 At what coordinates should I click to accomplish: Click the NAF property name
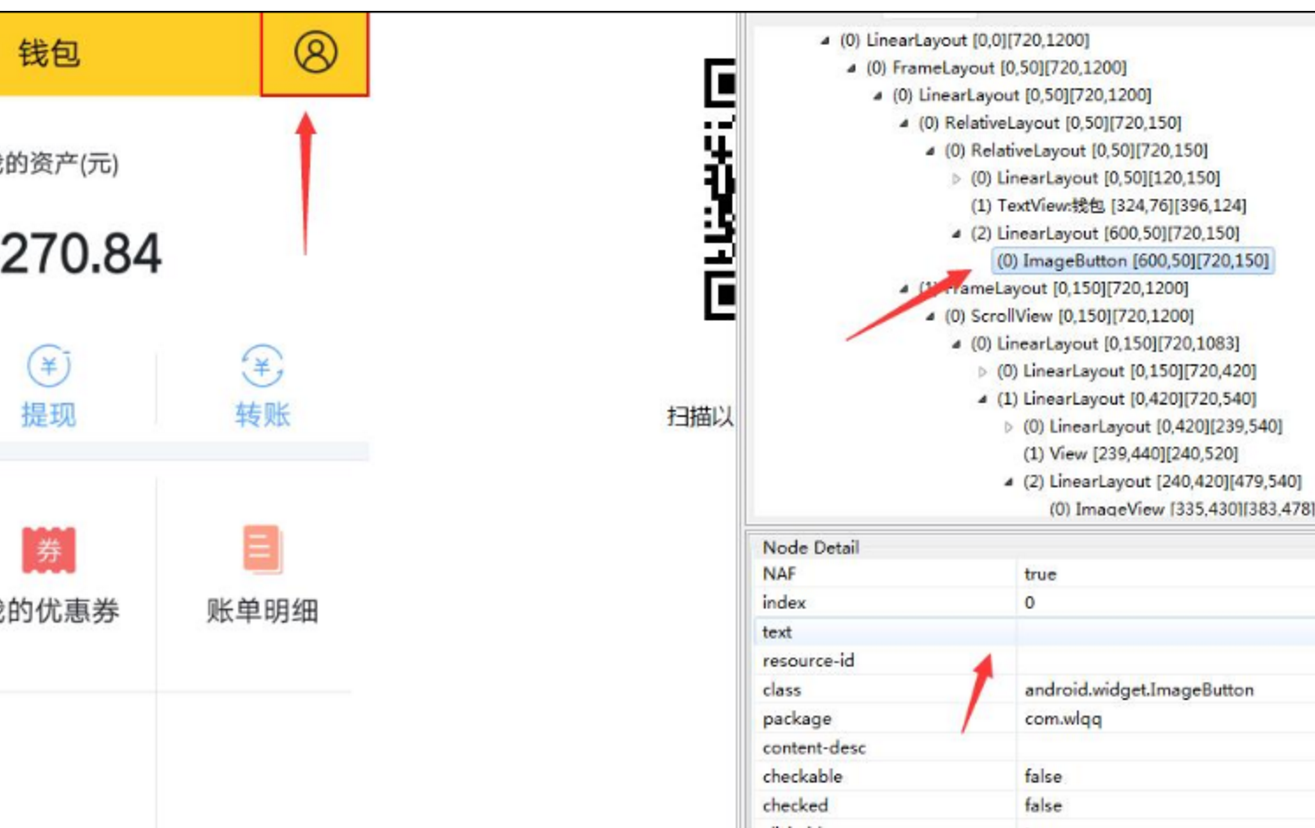[779, 574]
